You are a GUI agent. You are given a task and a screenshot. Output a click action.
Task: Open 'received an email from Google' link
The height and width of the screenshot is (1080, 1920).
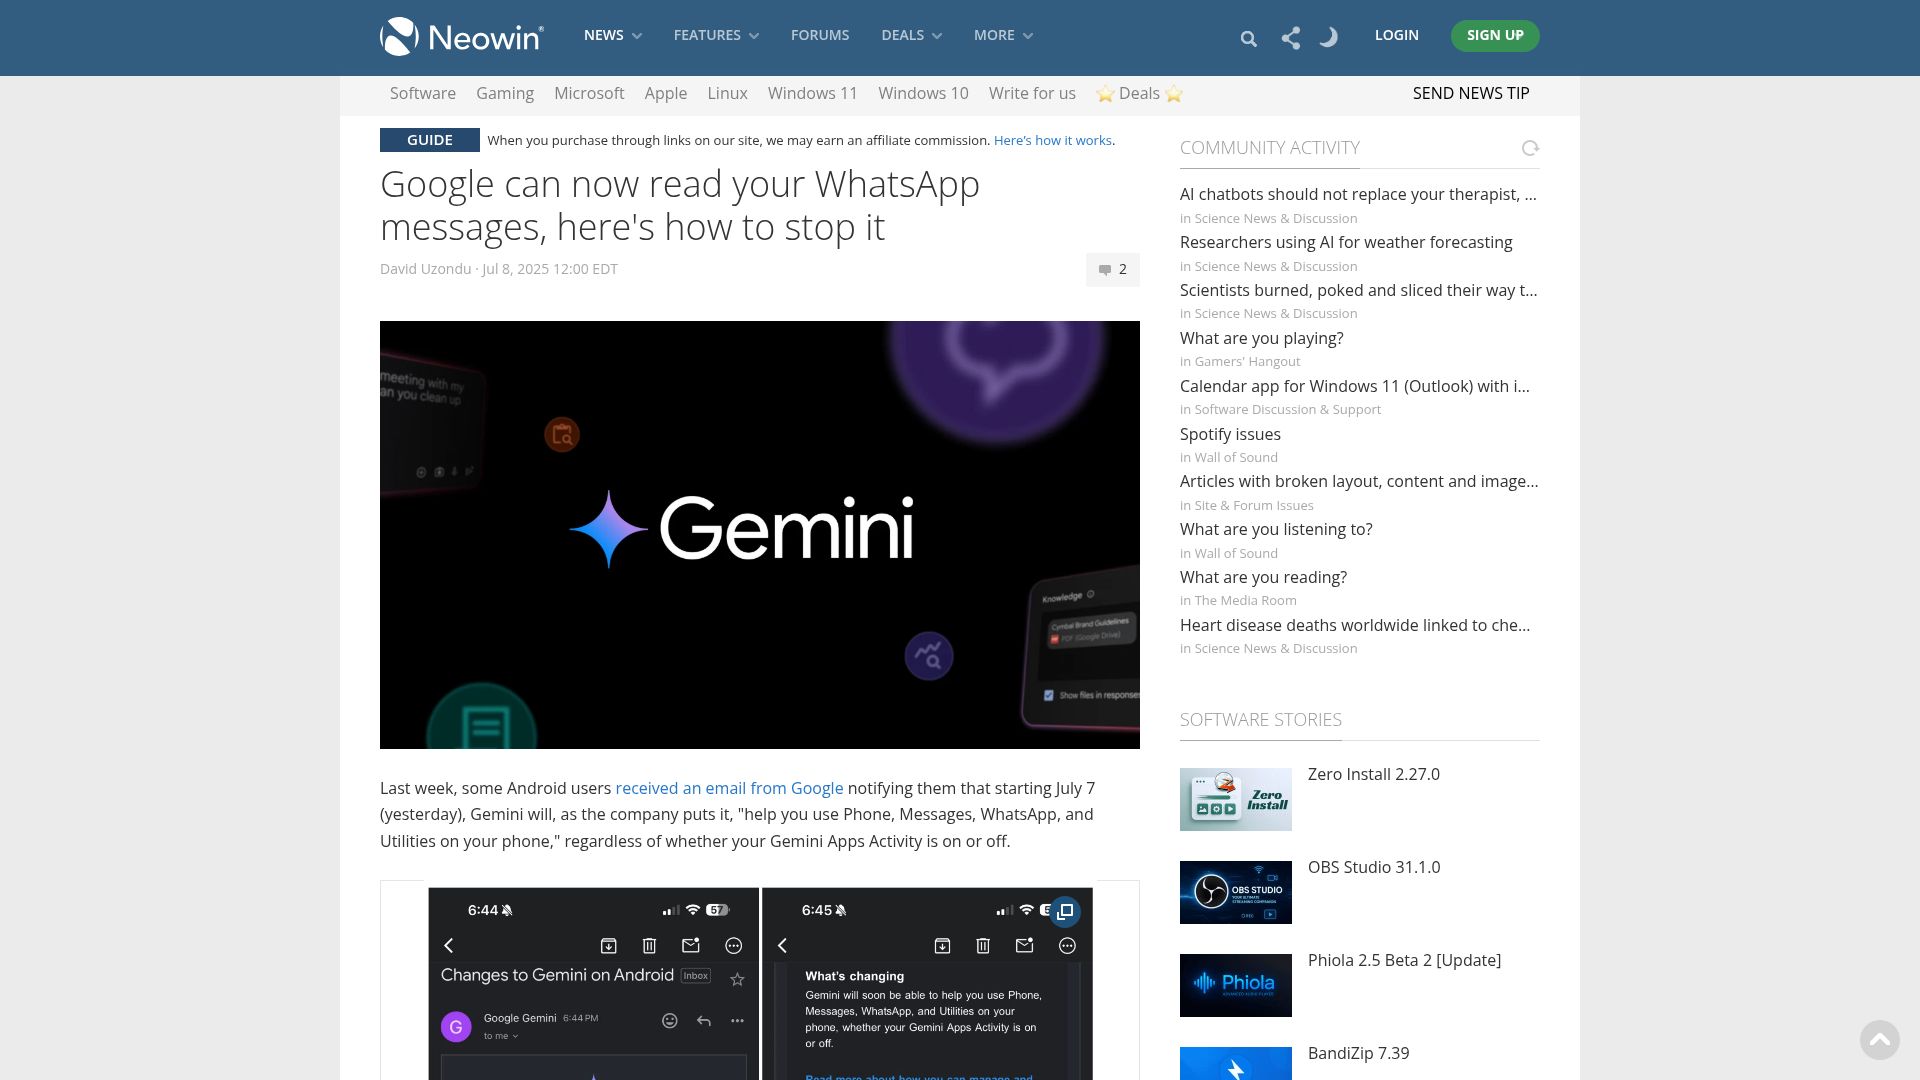click(x=729, y=788)
